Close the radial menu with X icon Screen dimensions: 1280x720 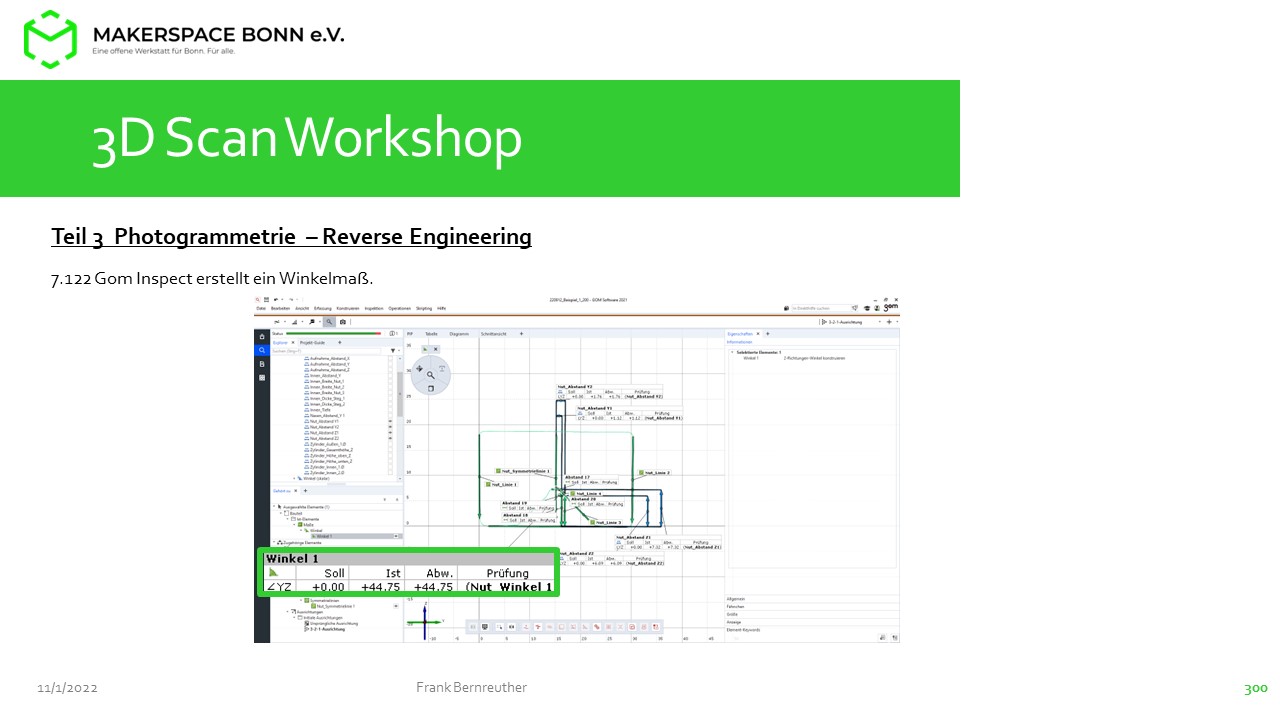pos(436,349)
